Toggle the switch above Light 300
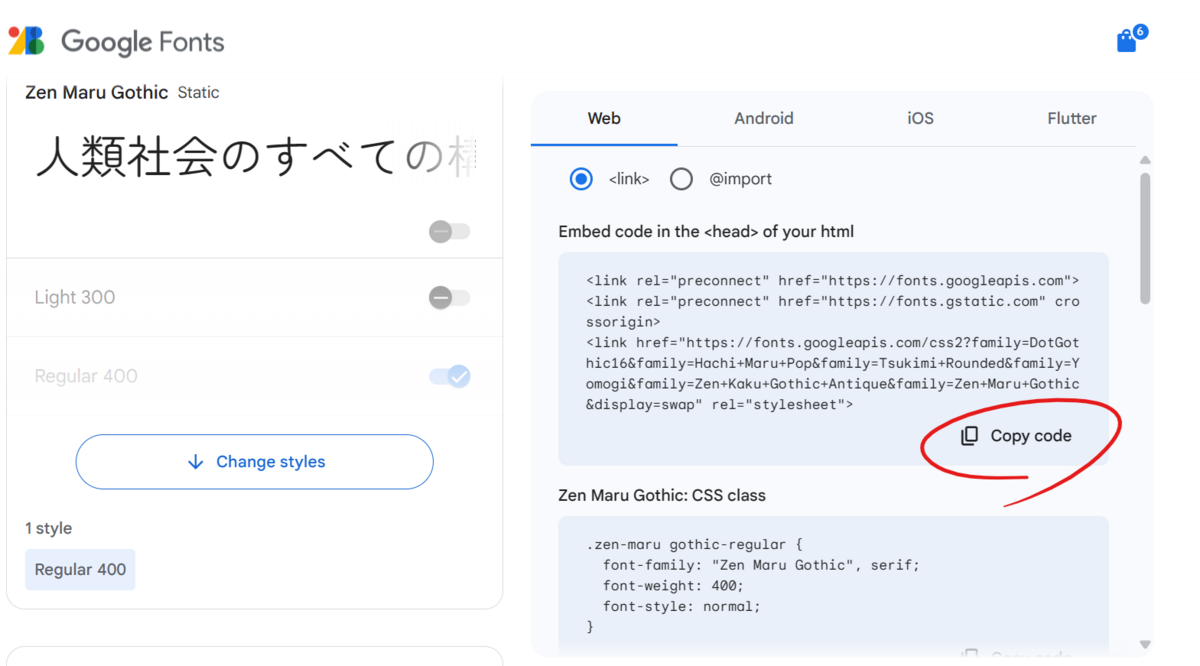This screenshot has width=1200, height=666. 449,231
